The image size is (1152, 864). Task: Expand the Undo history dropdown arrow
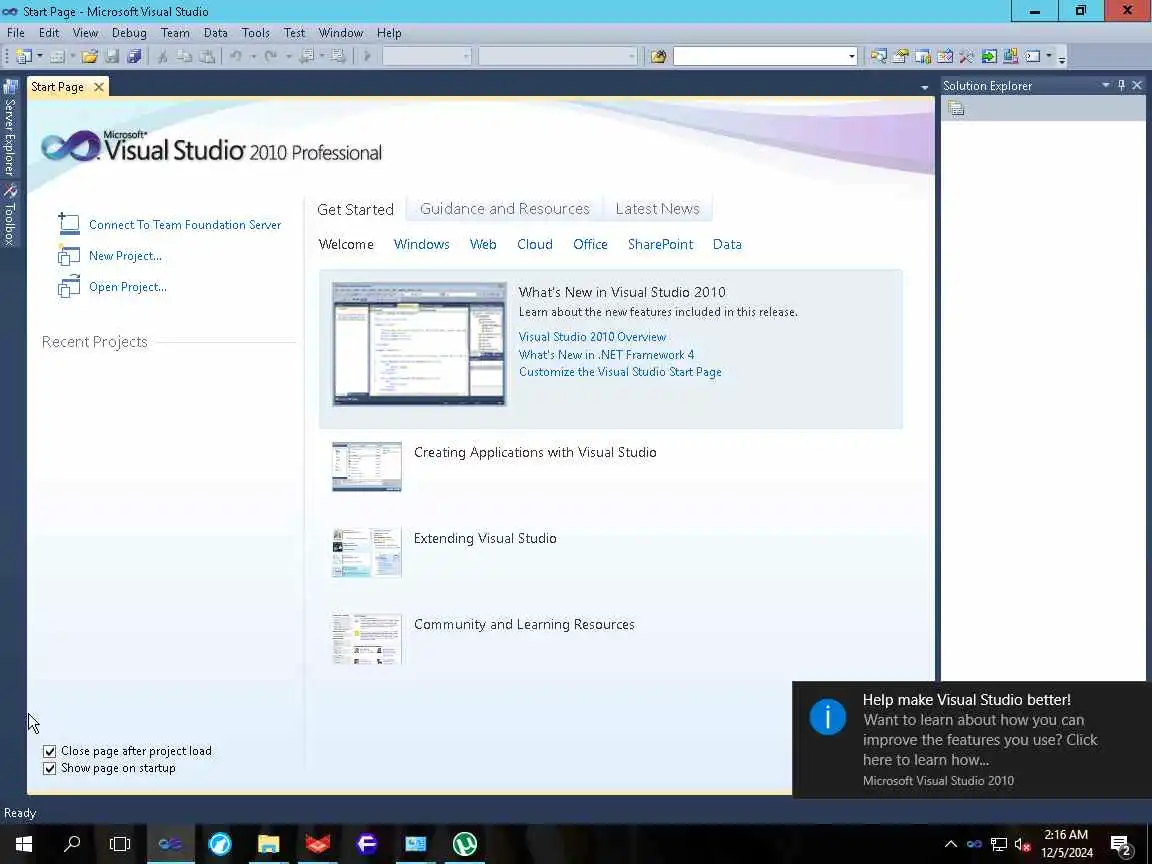click(253, 56)
